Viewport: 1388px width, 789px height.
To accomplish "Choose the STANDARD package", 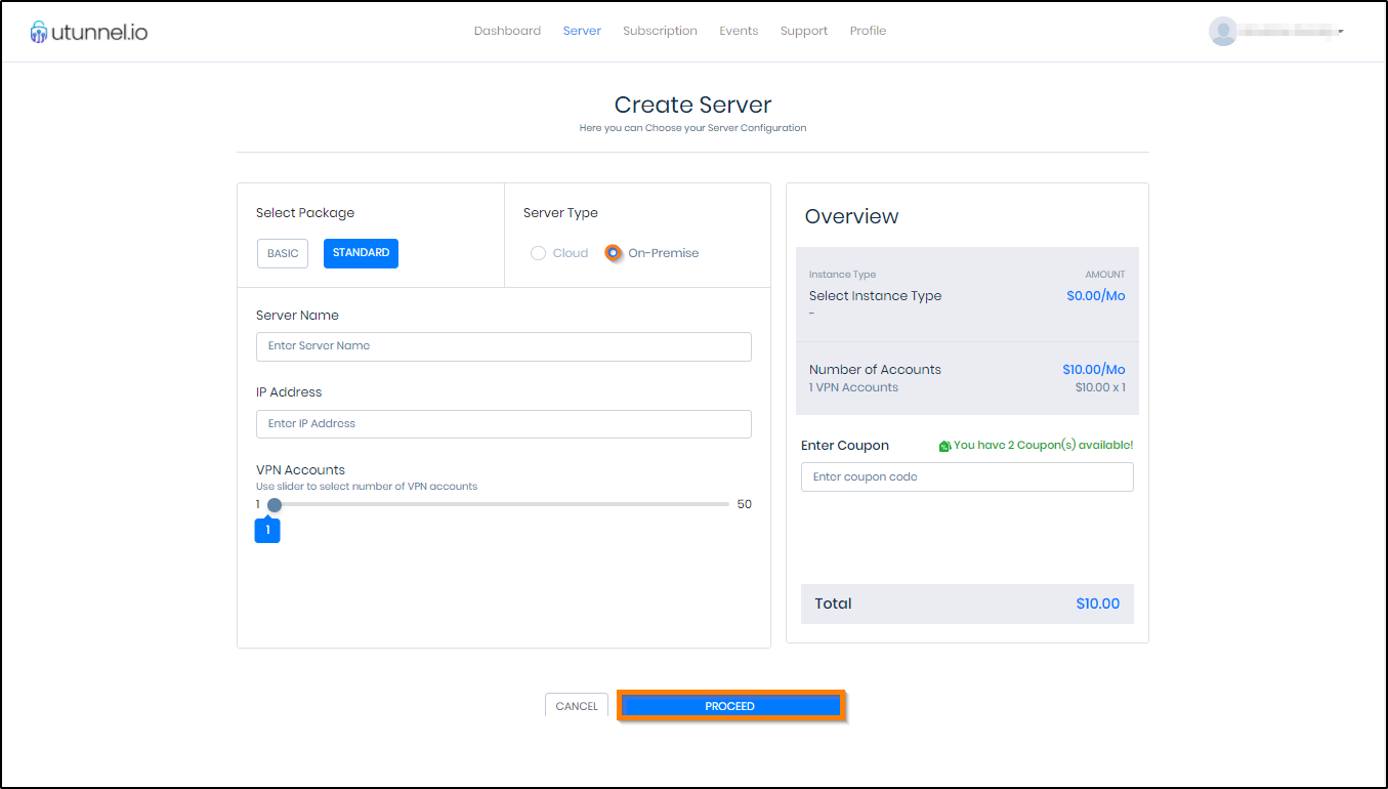I will [x=360, y=253].
